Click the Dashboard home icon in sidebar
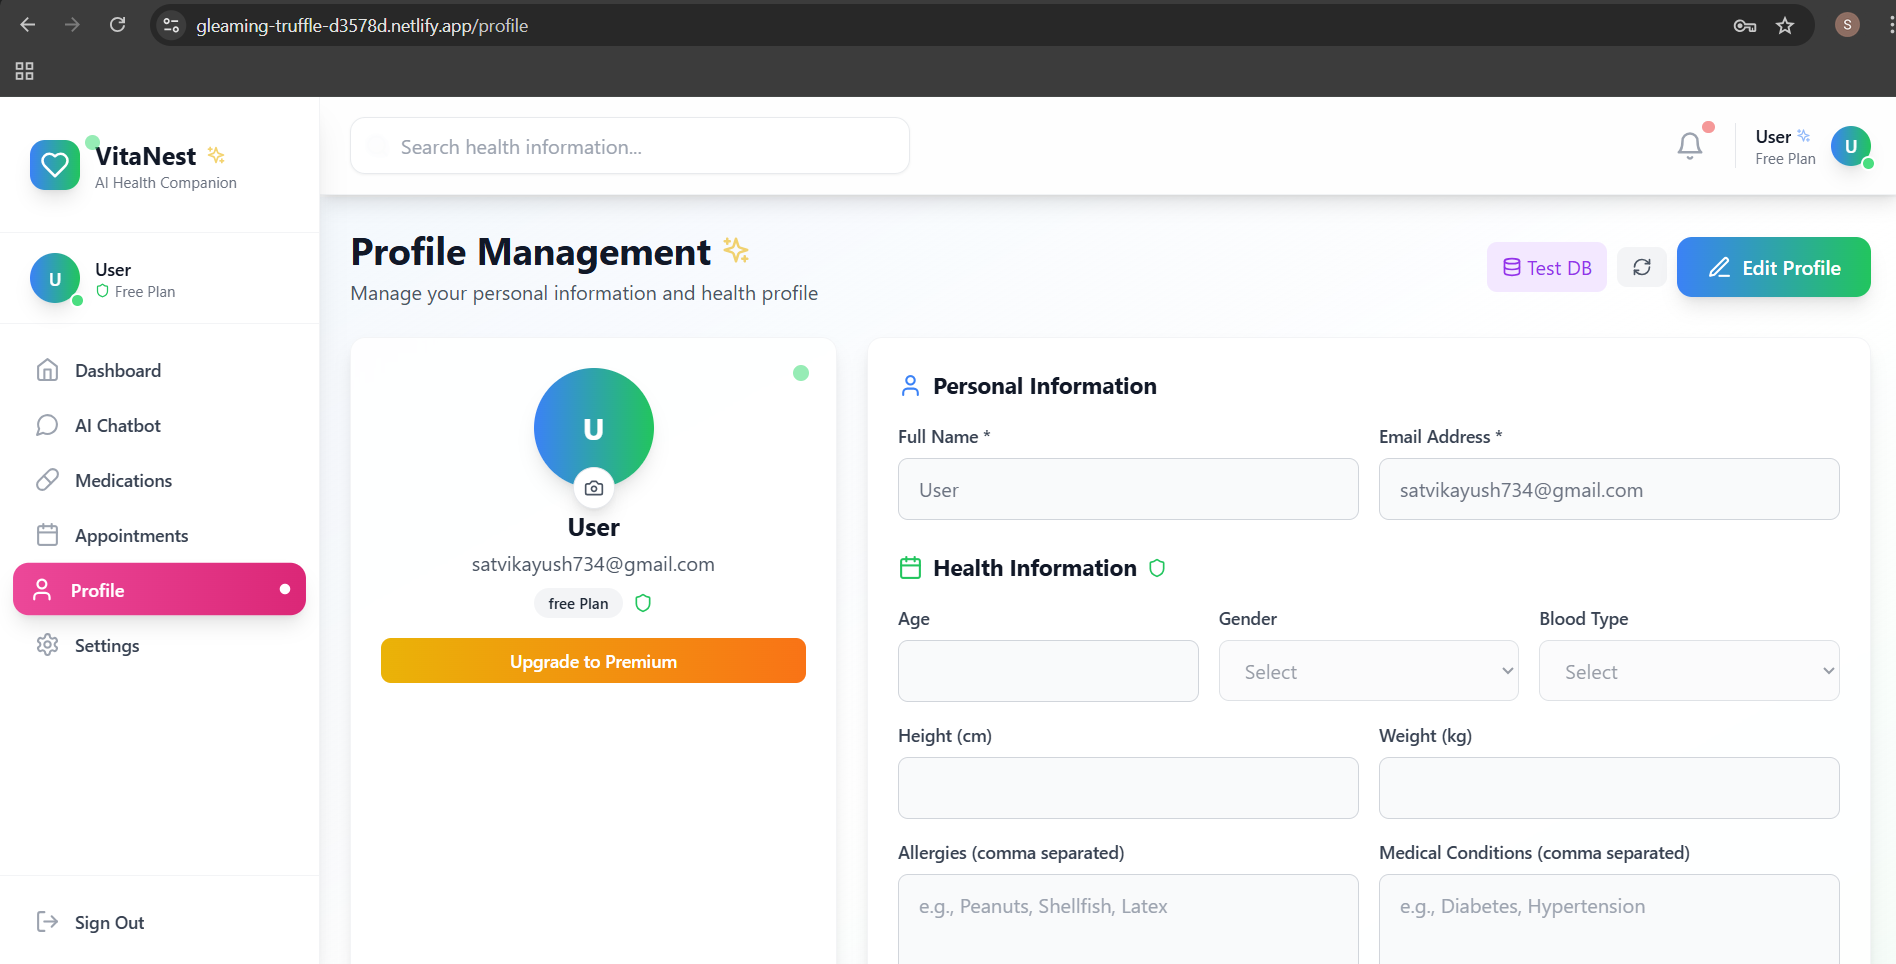The width and height of the screenshot is (1896, 964). 47,370
